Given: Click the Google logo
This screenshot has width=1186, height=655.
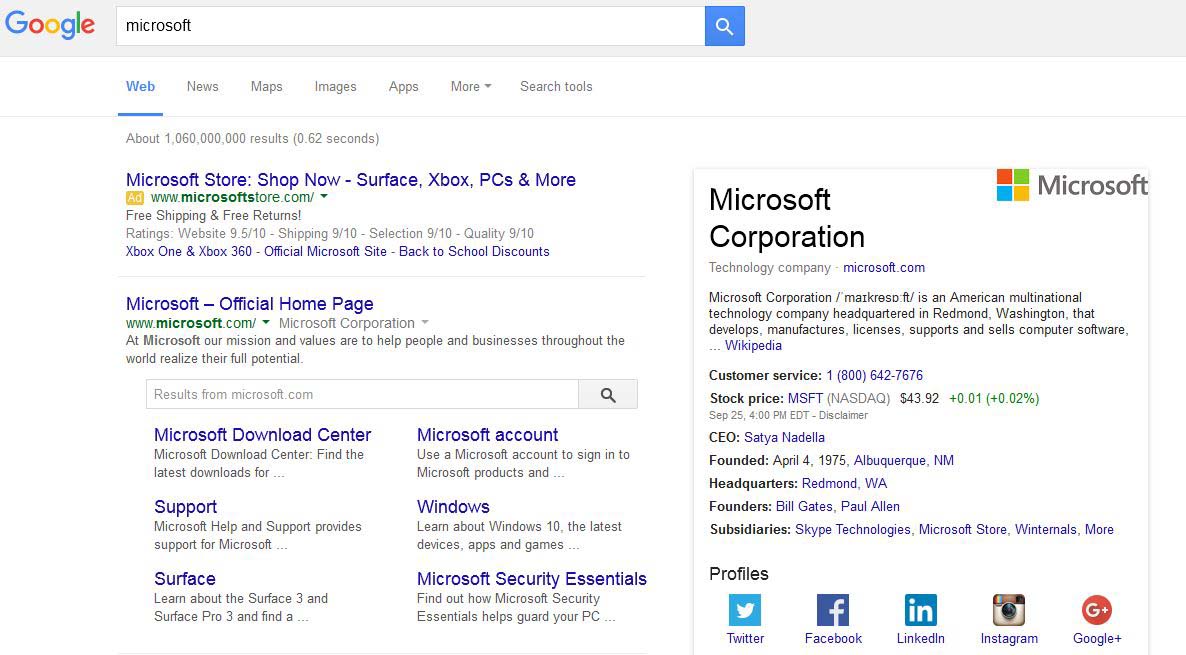Looking at the screenshot, I should 50,25.
